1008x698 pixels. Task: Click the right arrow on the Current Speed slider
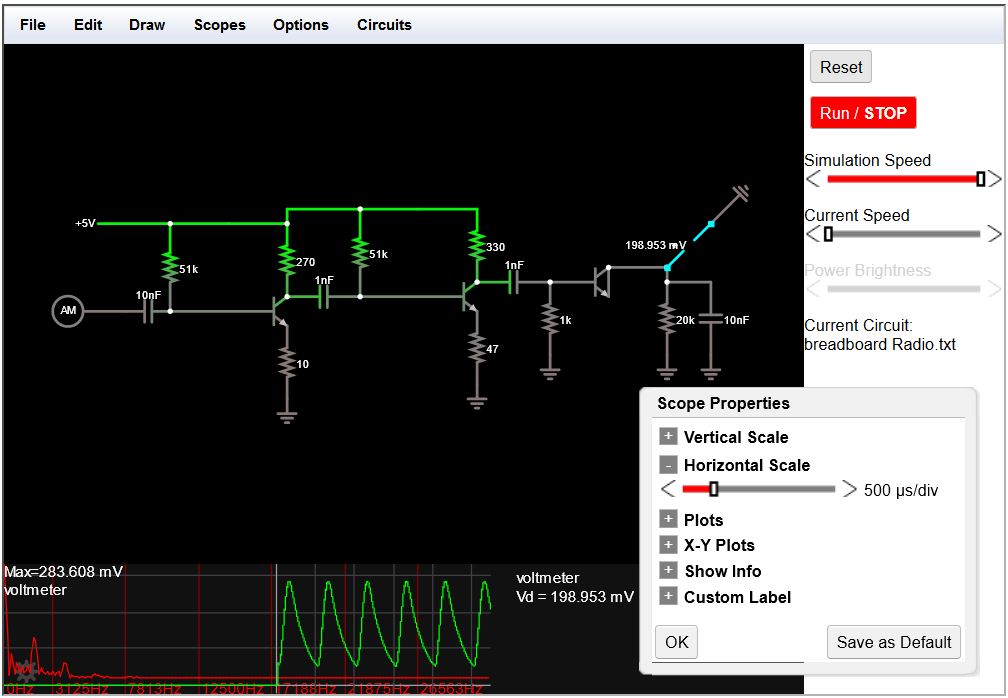coord(992,233)
